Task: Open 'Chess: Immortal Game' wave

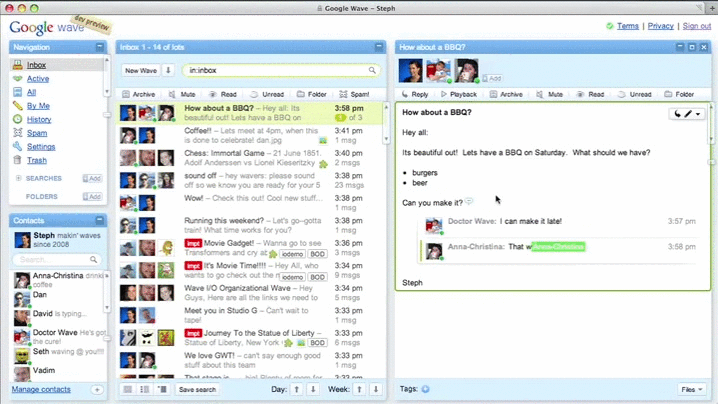Action: [251, 158]
